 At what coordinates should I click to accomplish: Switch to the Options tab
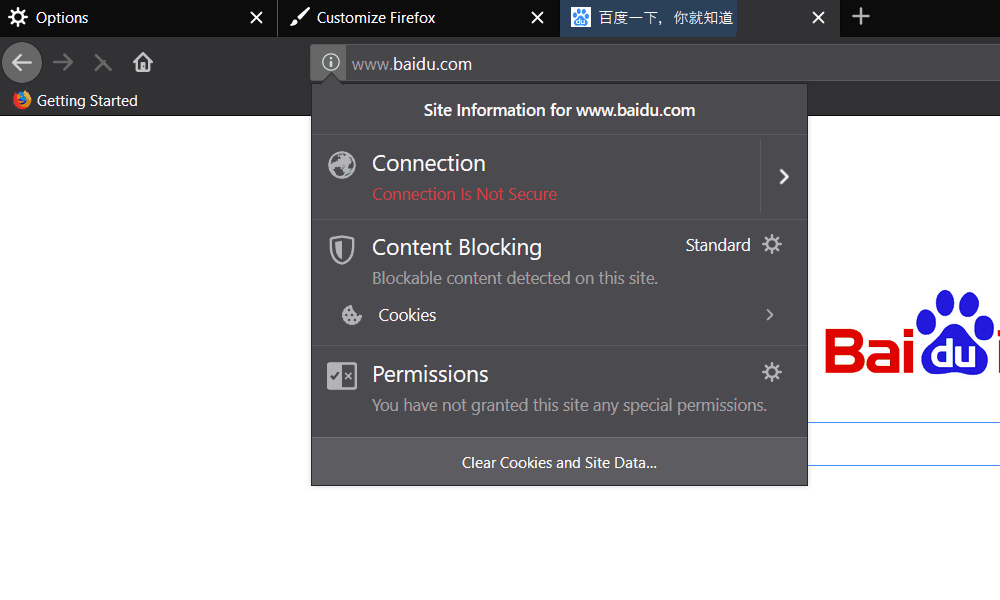pos(120,18)
